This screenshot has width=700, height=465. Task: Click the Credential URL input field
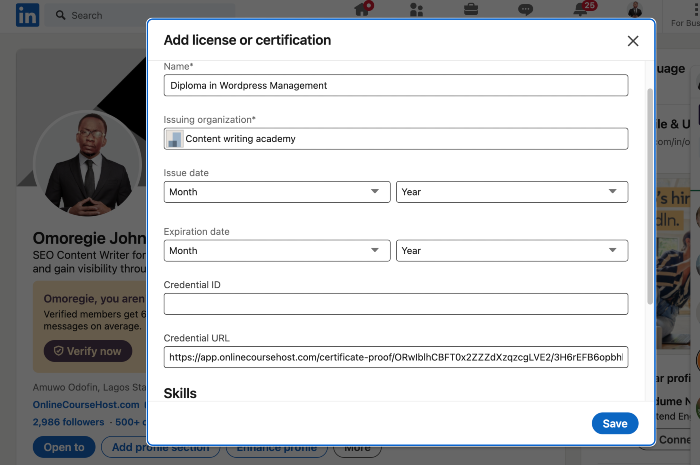coord(396,357)
